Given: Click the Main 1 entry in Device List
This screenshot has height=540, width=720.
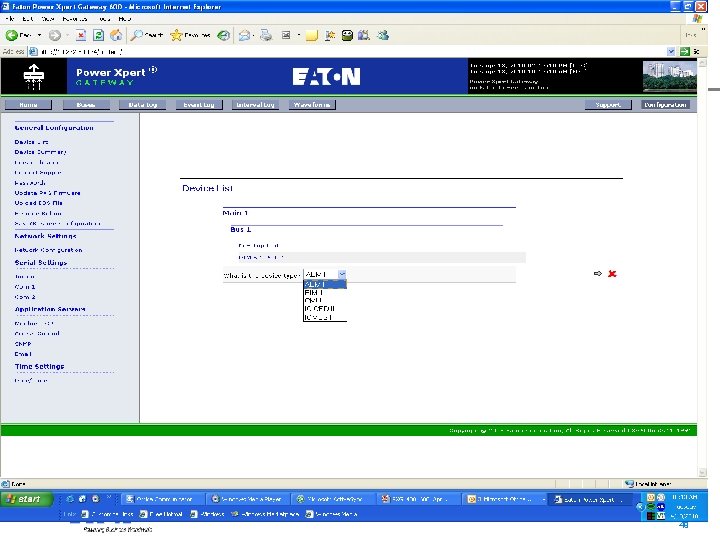Looking at the screenshot, I should tap(235, 213).
